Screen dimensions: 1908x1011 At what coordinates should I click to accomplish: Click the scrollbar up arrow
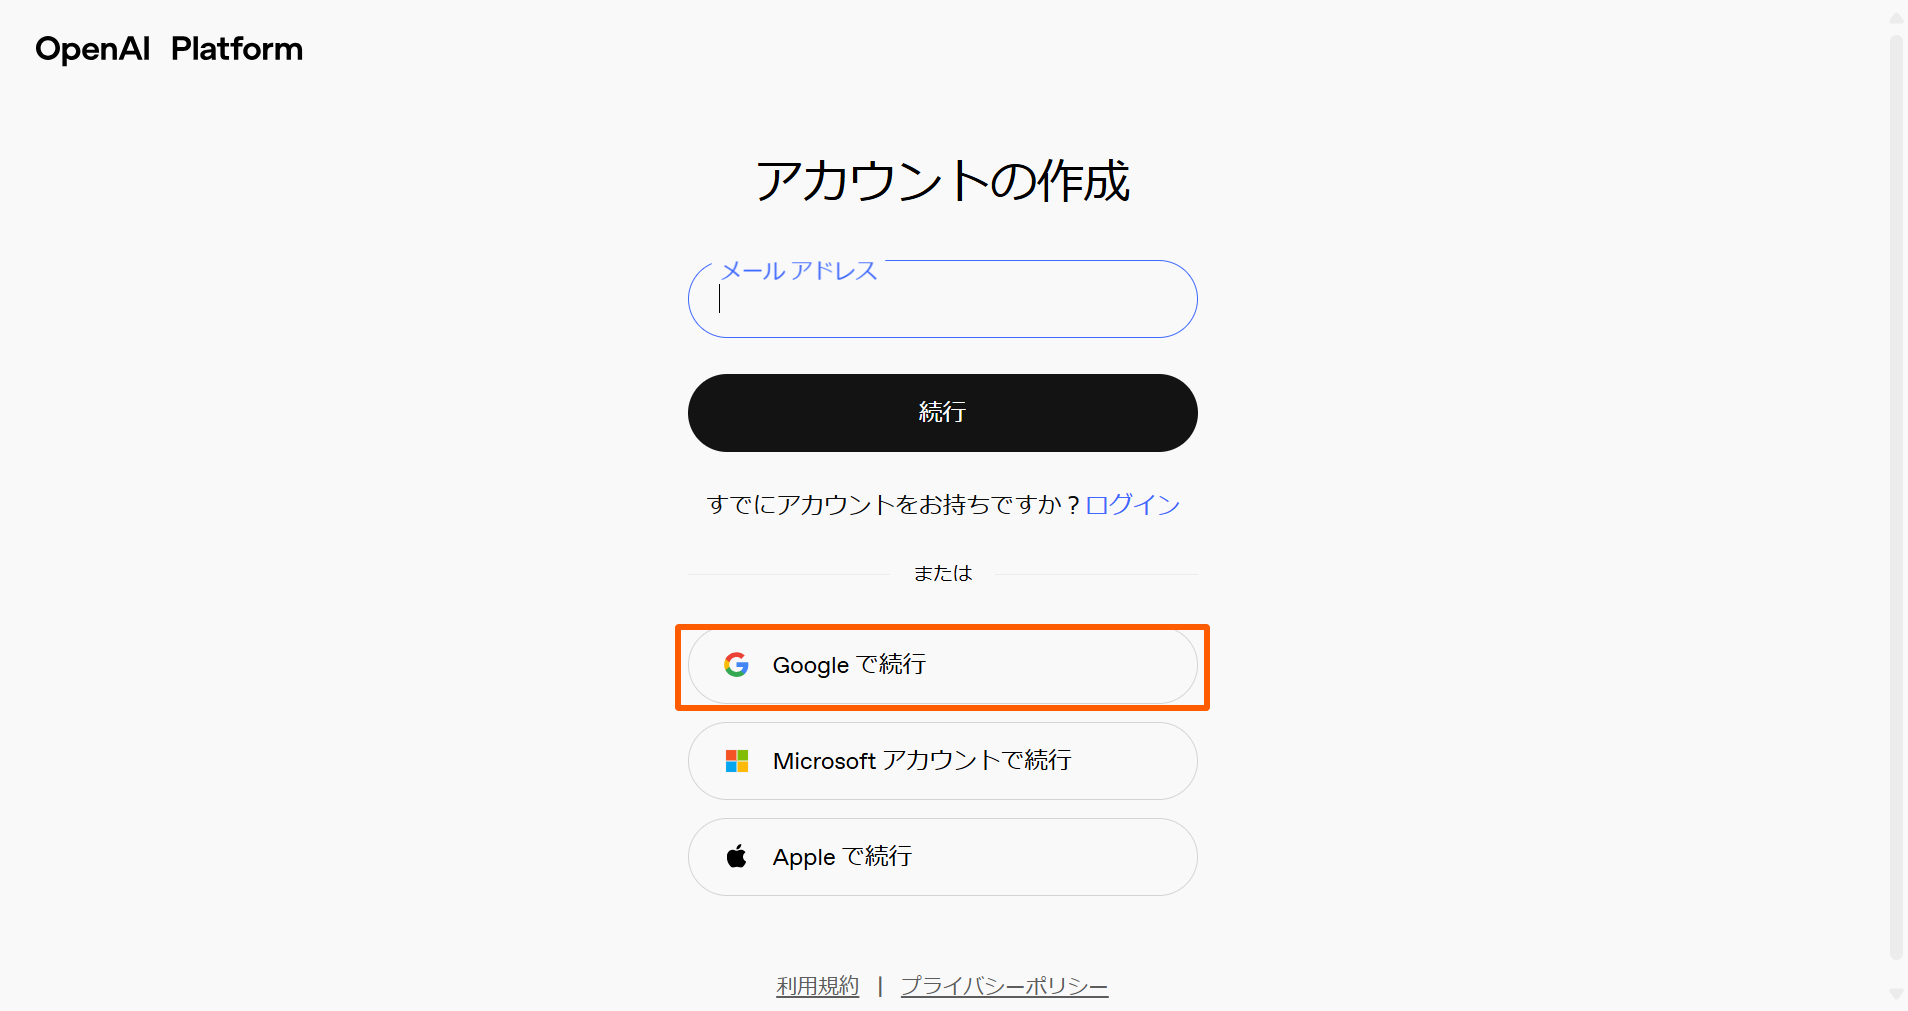[x=1896, y=14]
